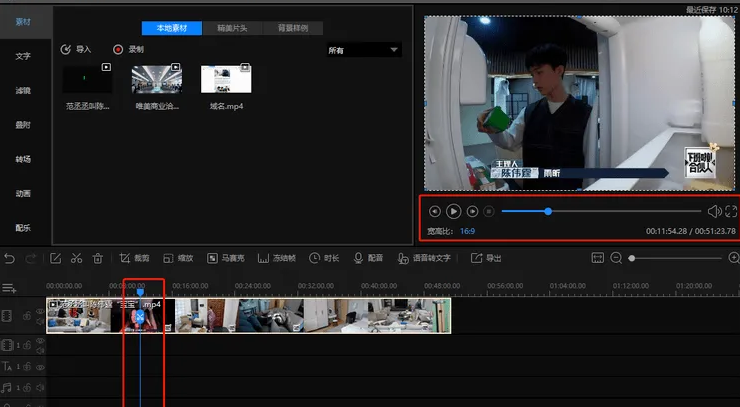Click 导入 to import media
The width and height of the screenshot is (740, 407).
pyautogui.click(x=76, y=49)
